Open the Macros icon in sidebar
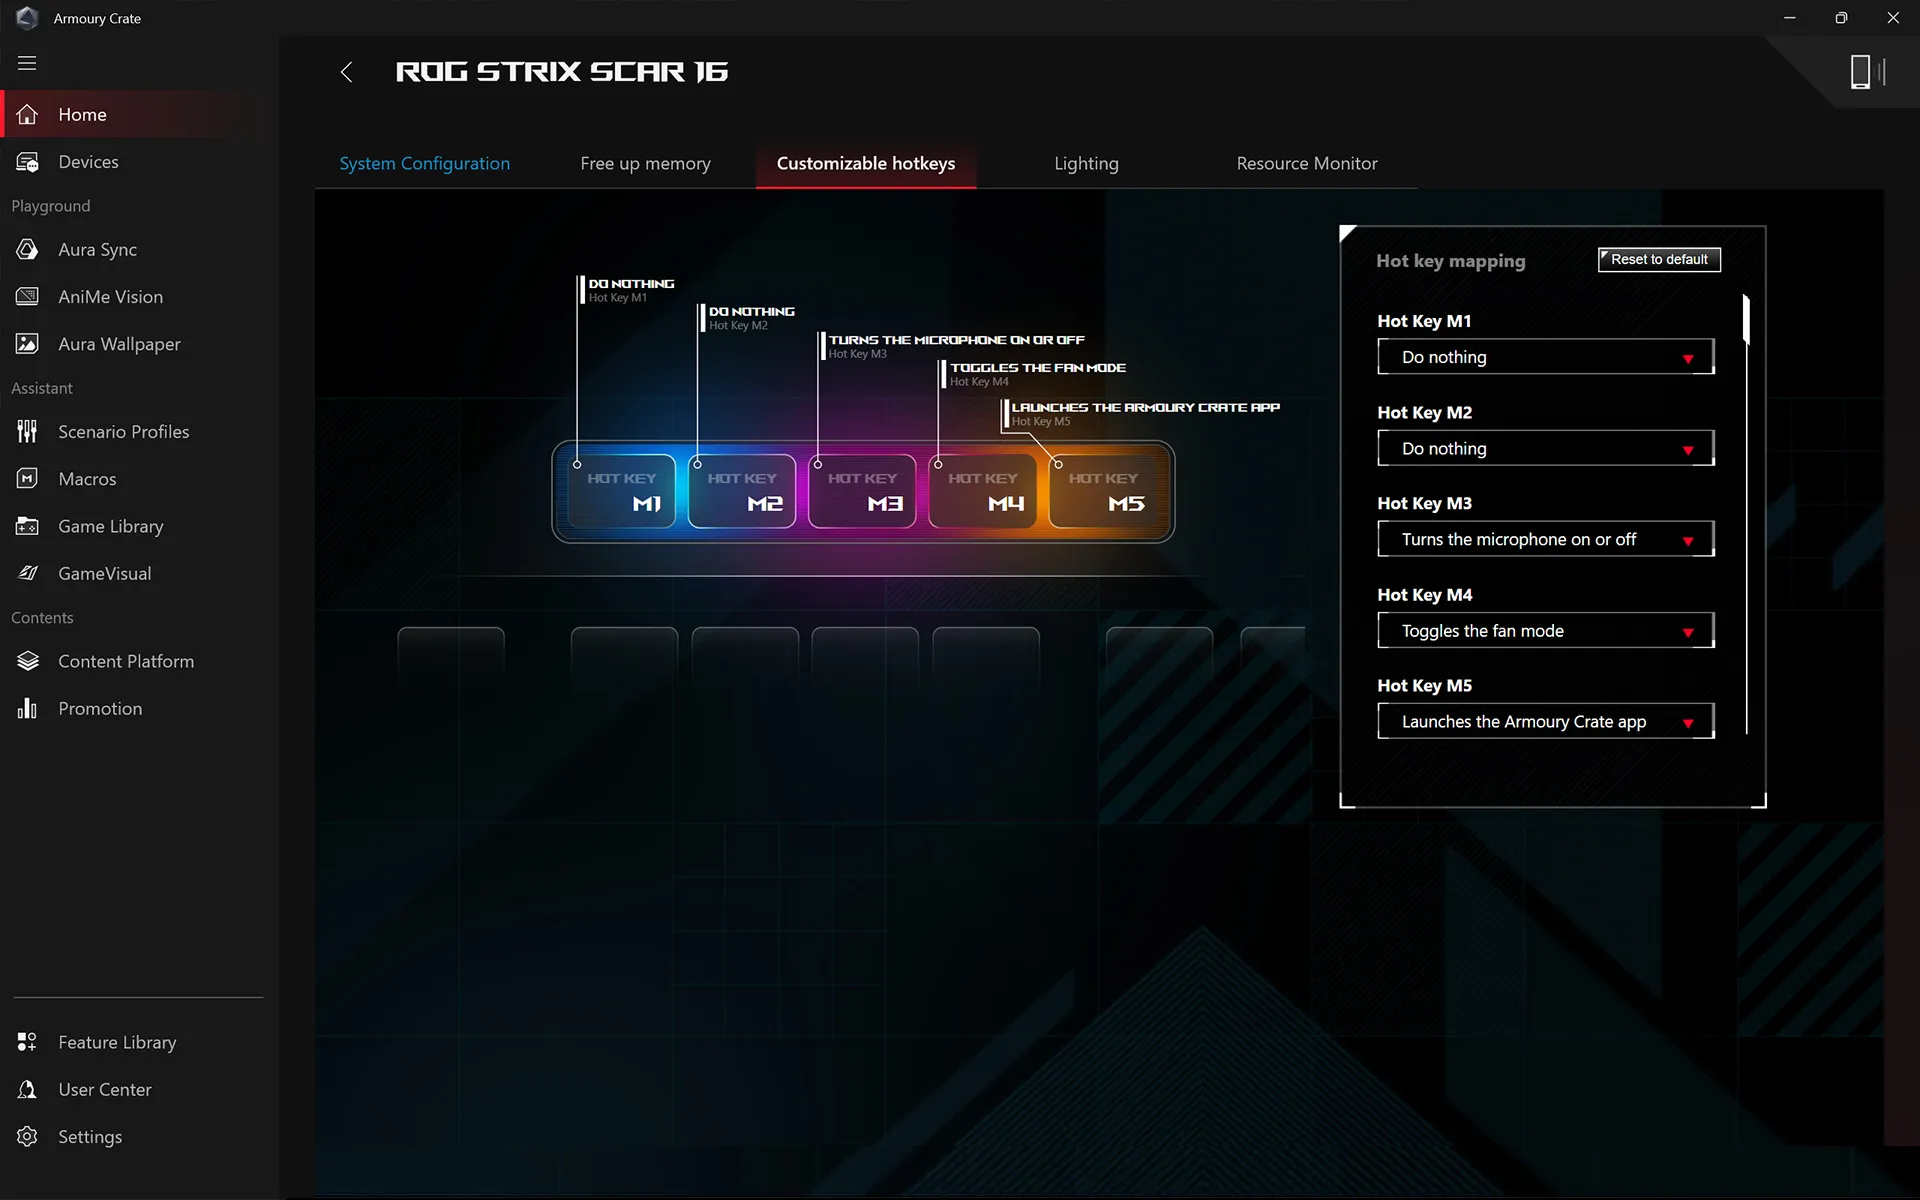 coord(27,478)
